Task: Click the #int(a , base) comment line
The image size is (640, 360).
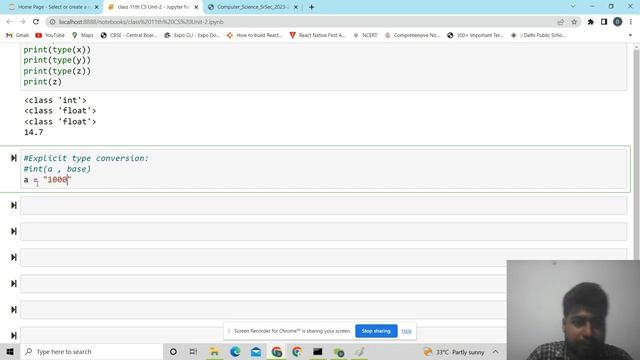Action: [x=57, y=169]
